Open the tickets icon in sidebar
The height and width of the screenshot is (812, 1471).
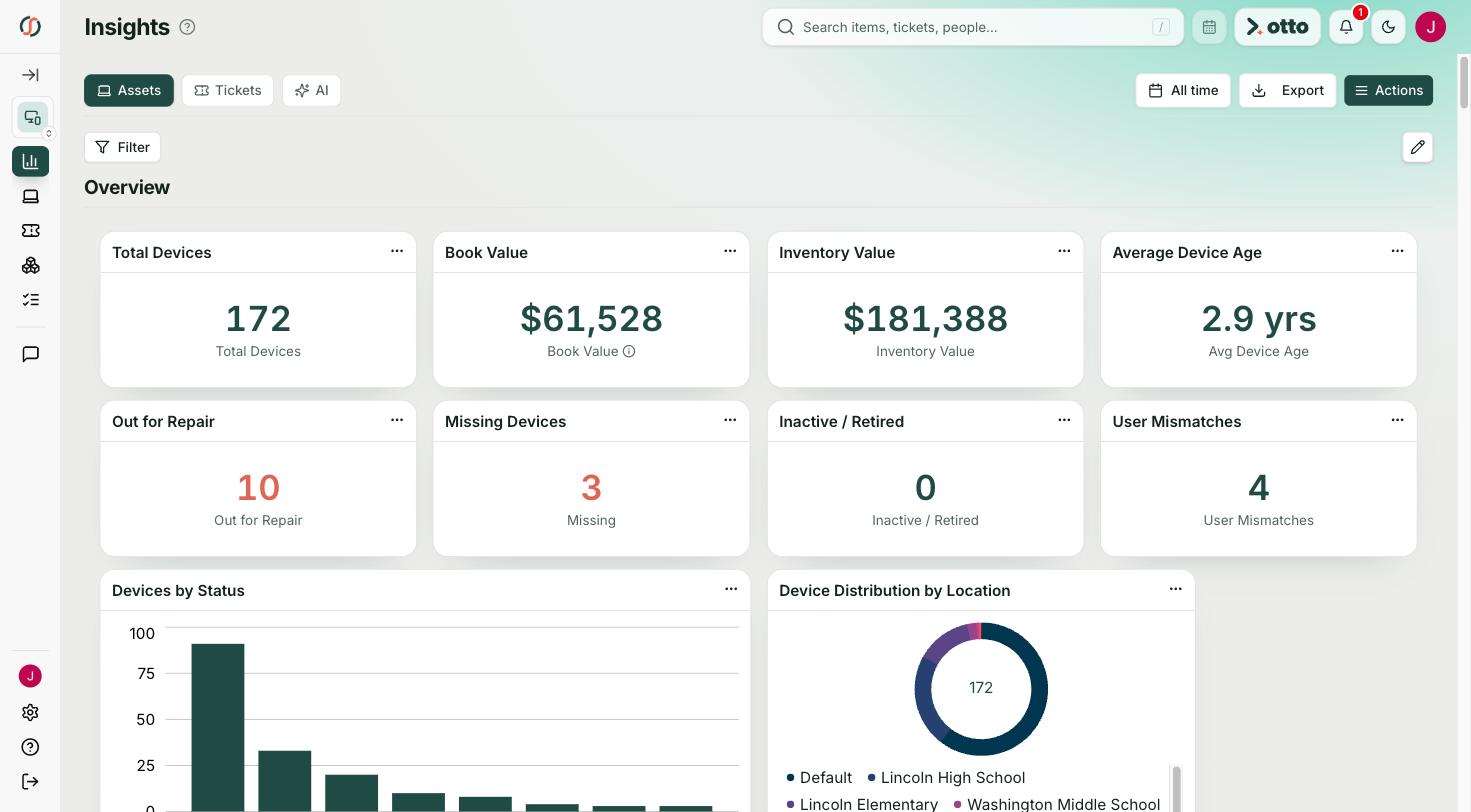coord(30,231)
